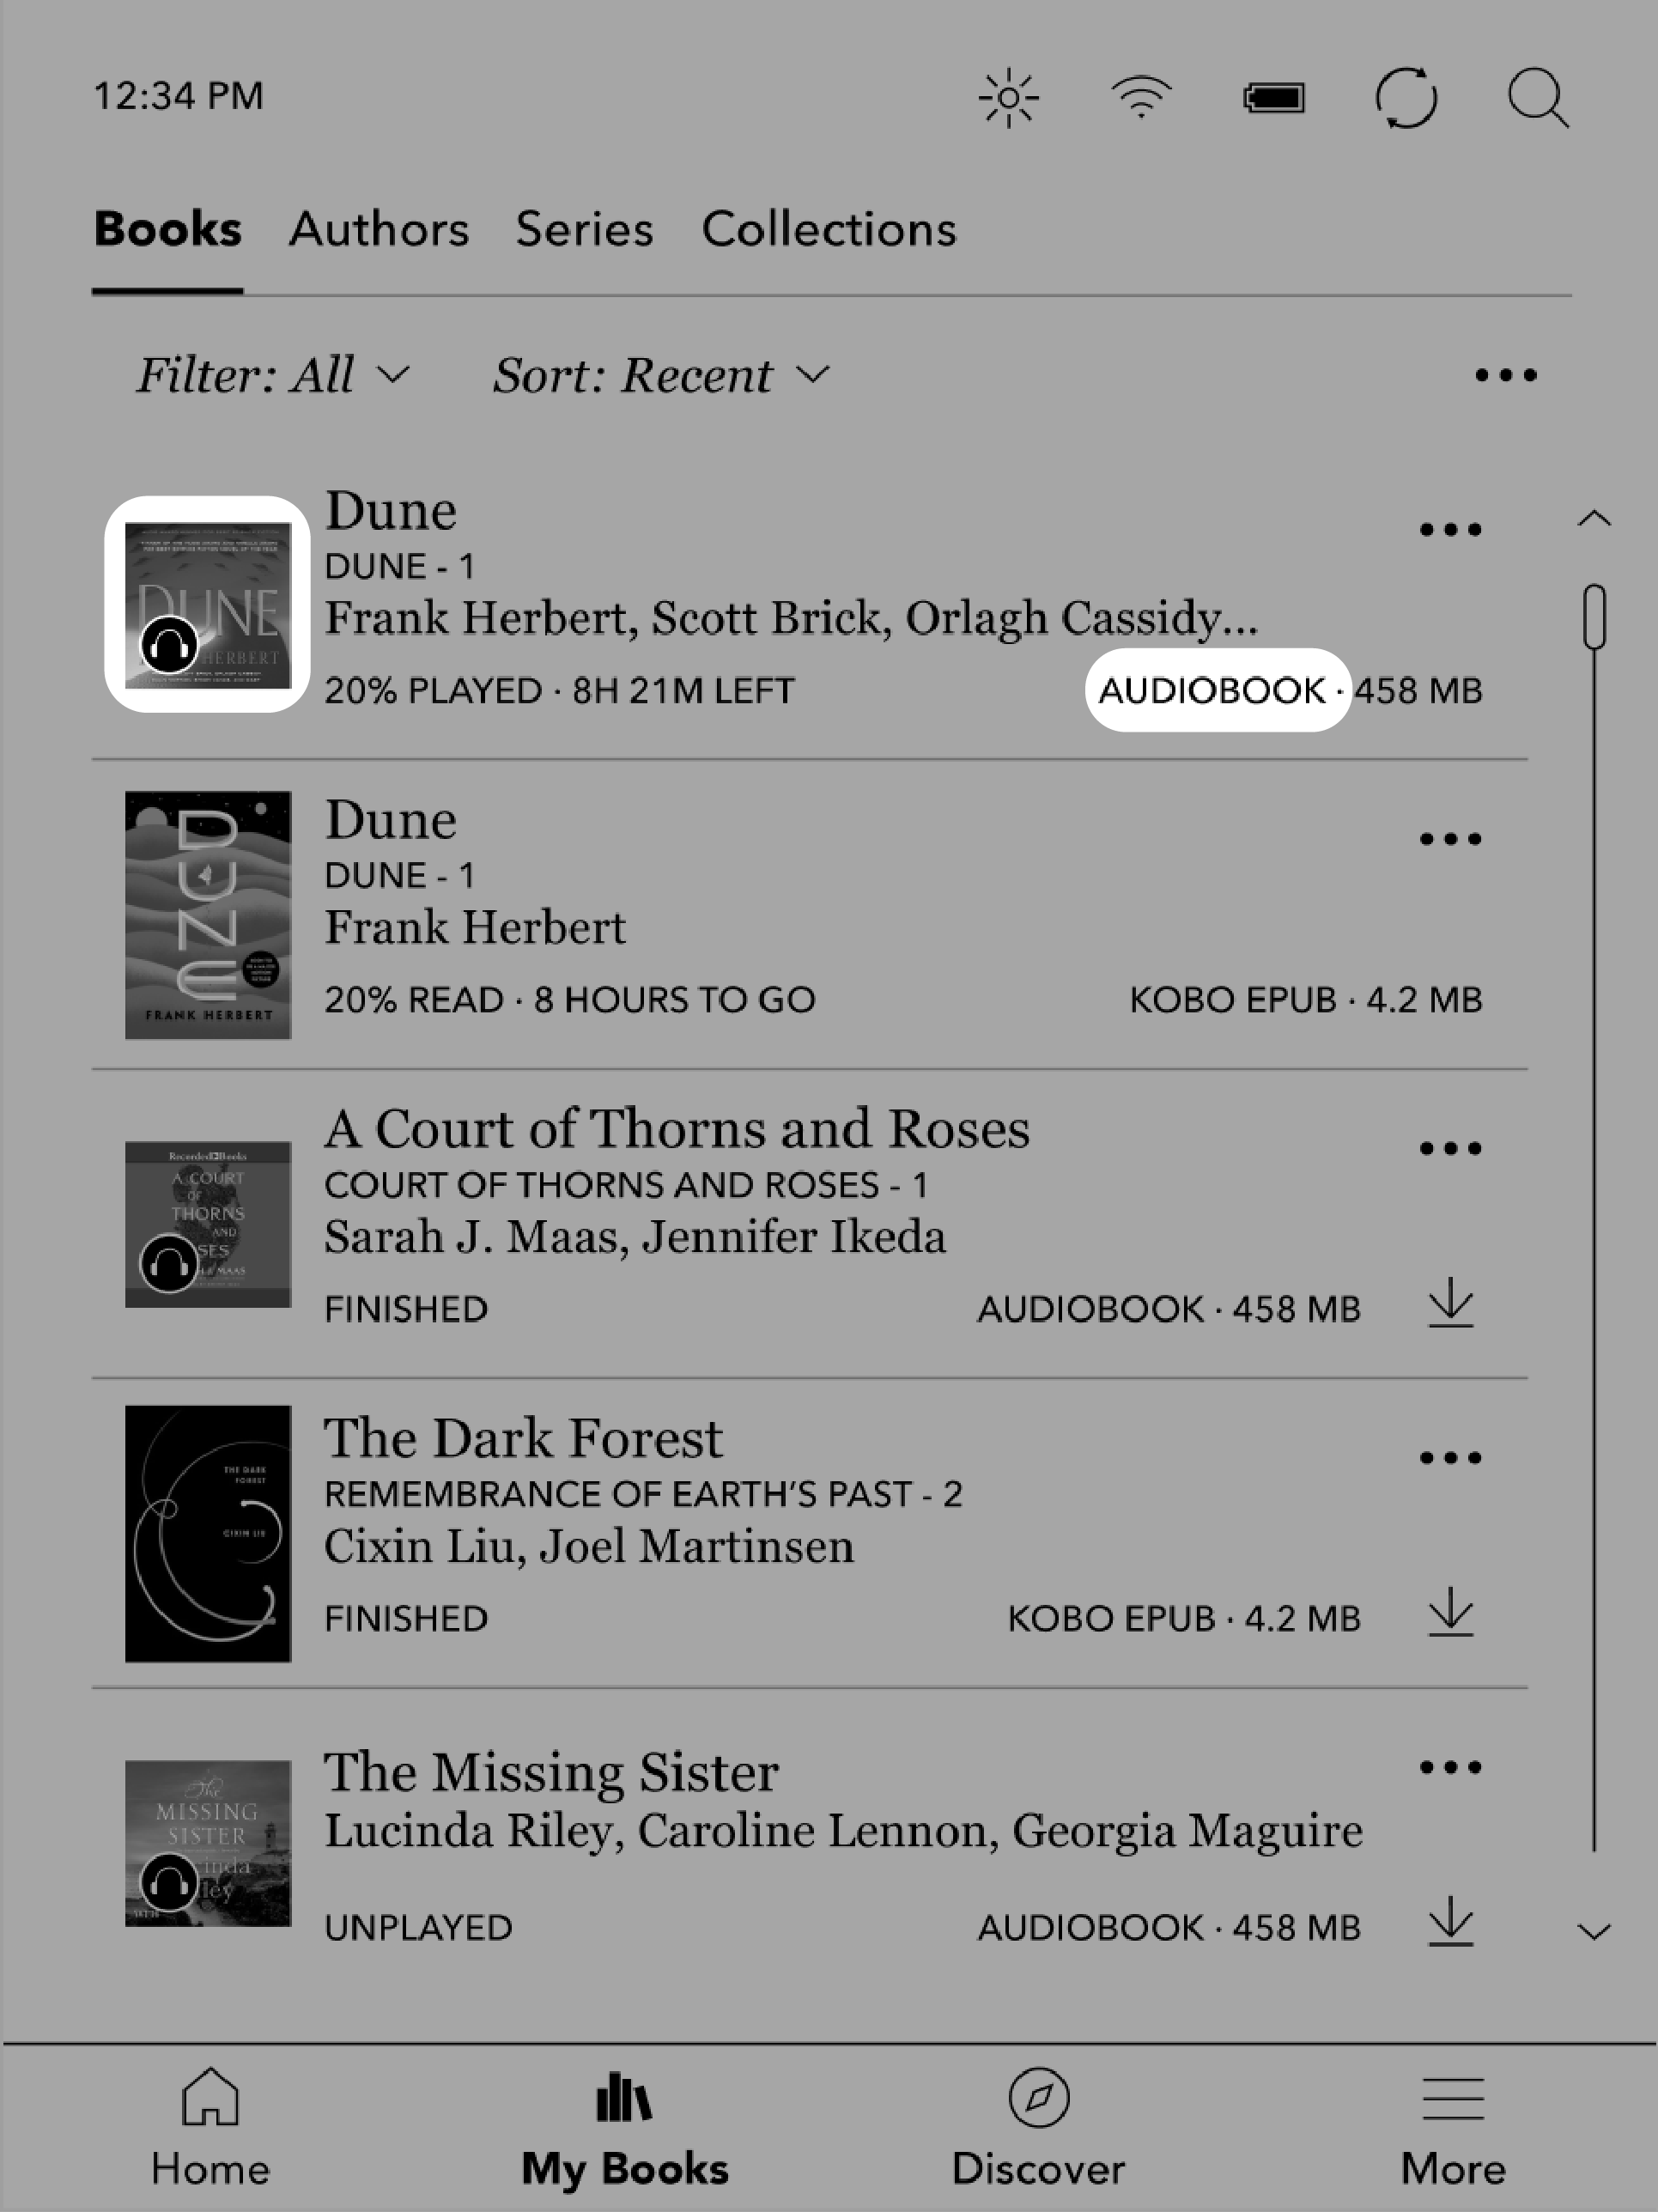Tap the audiobook headphone icon on Dune
1658x2212 pixels.
[171, 648]
